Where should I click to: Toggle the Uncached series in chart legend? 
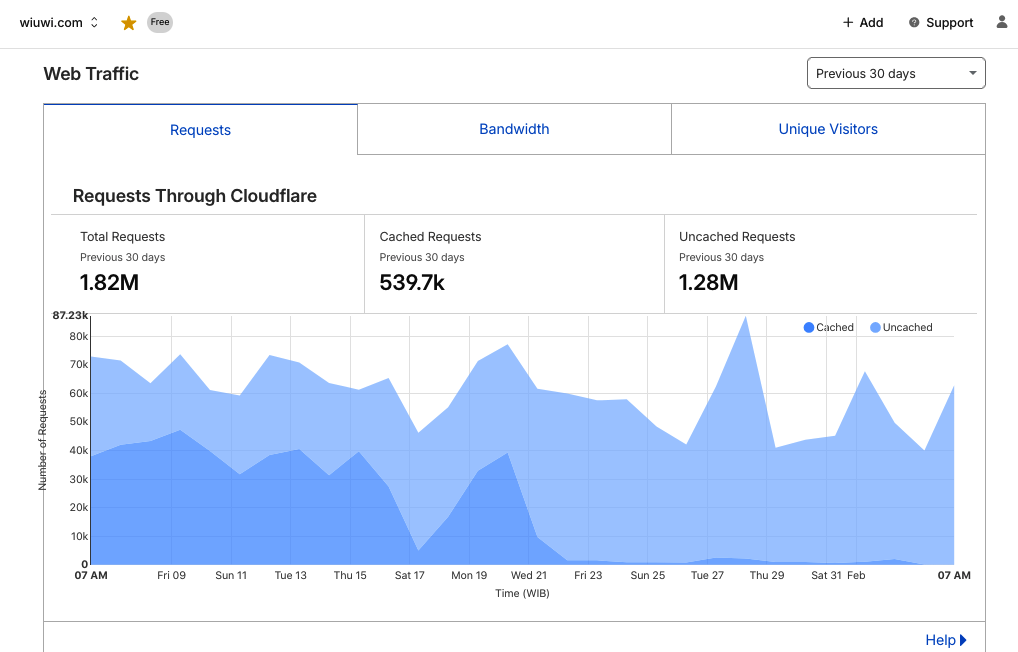tap(901, 327)
